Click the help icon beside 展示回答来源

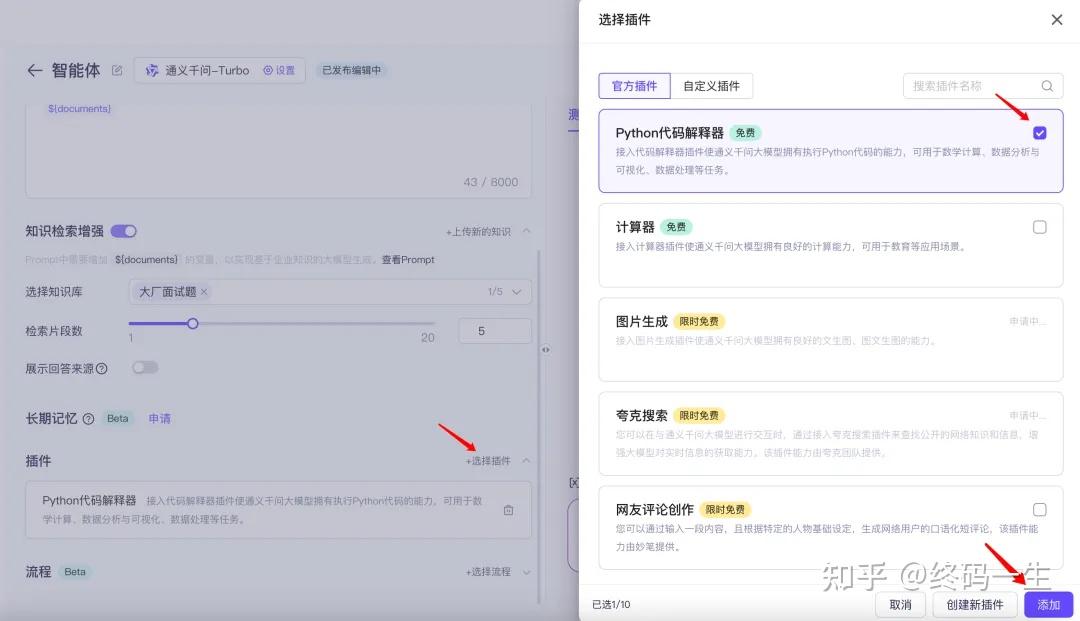coord(101,368)
